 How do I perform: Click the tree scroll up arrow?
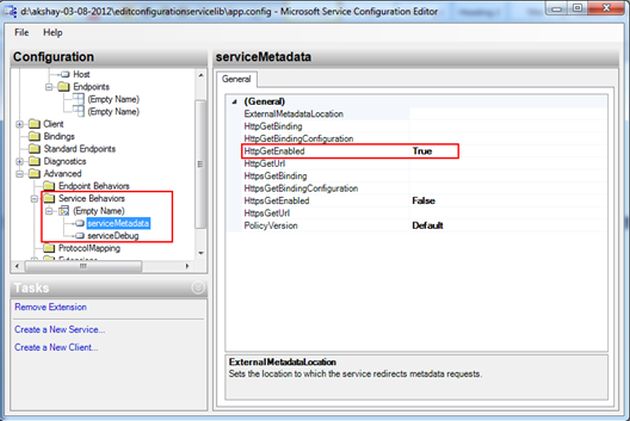(x=201, y=75)
